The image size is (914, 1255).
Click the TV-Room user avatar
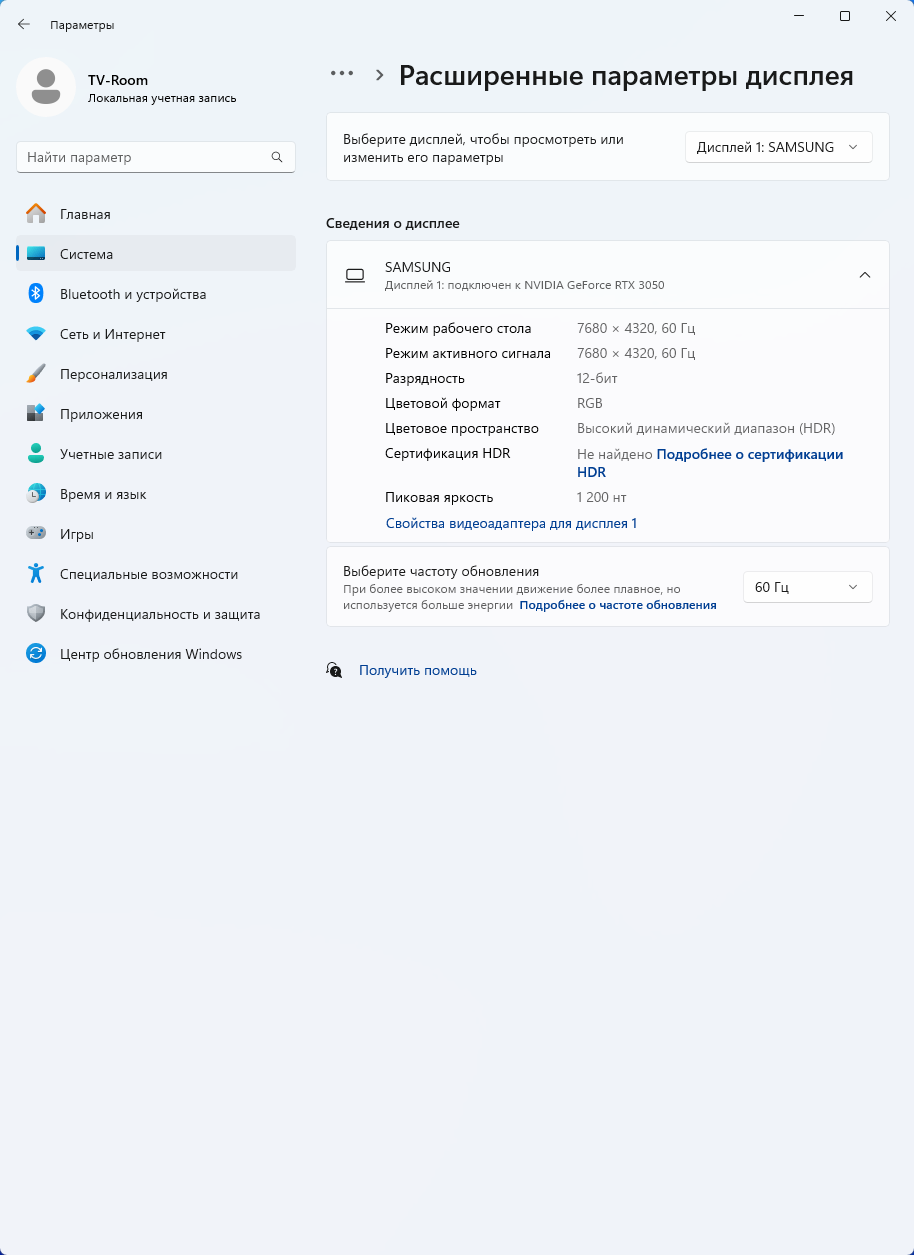tap(46, 87)
